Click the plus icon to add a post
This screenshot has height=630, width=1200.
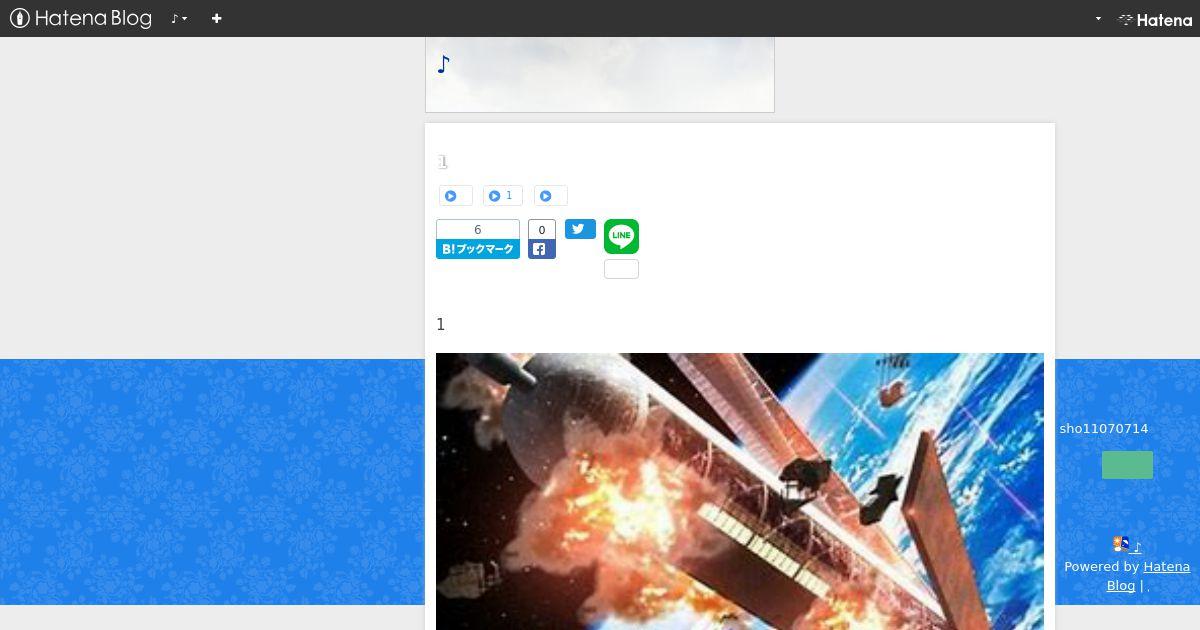[x=216, y=18]
